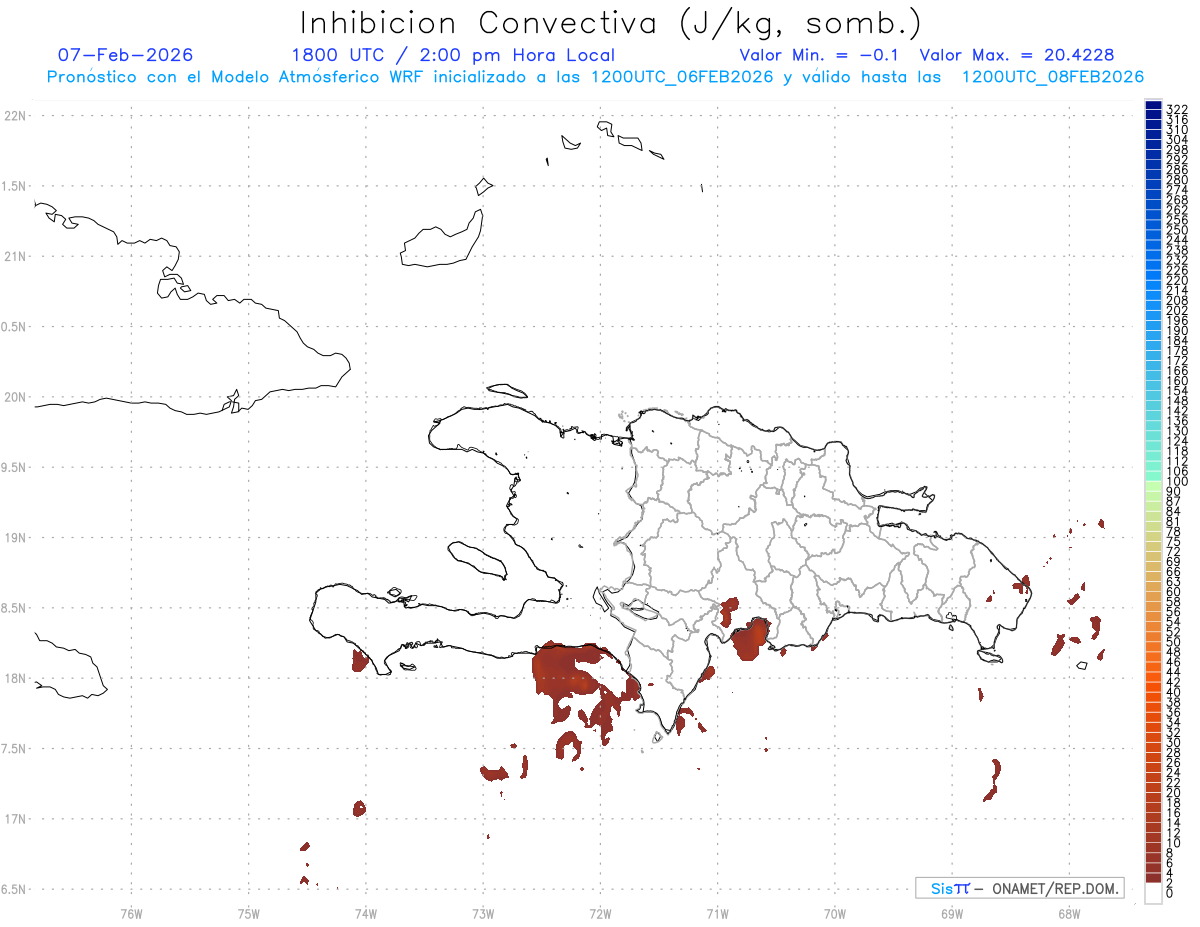Click colorbar label '0'
Image resolution: width=1200 pixels, height=927 pixels.
[1170, 892]
